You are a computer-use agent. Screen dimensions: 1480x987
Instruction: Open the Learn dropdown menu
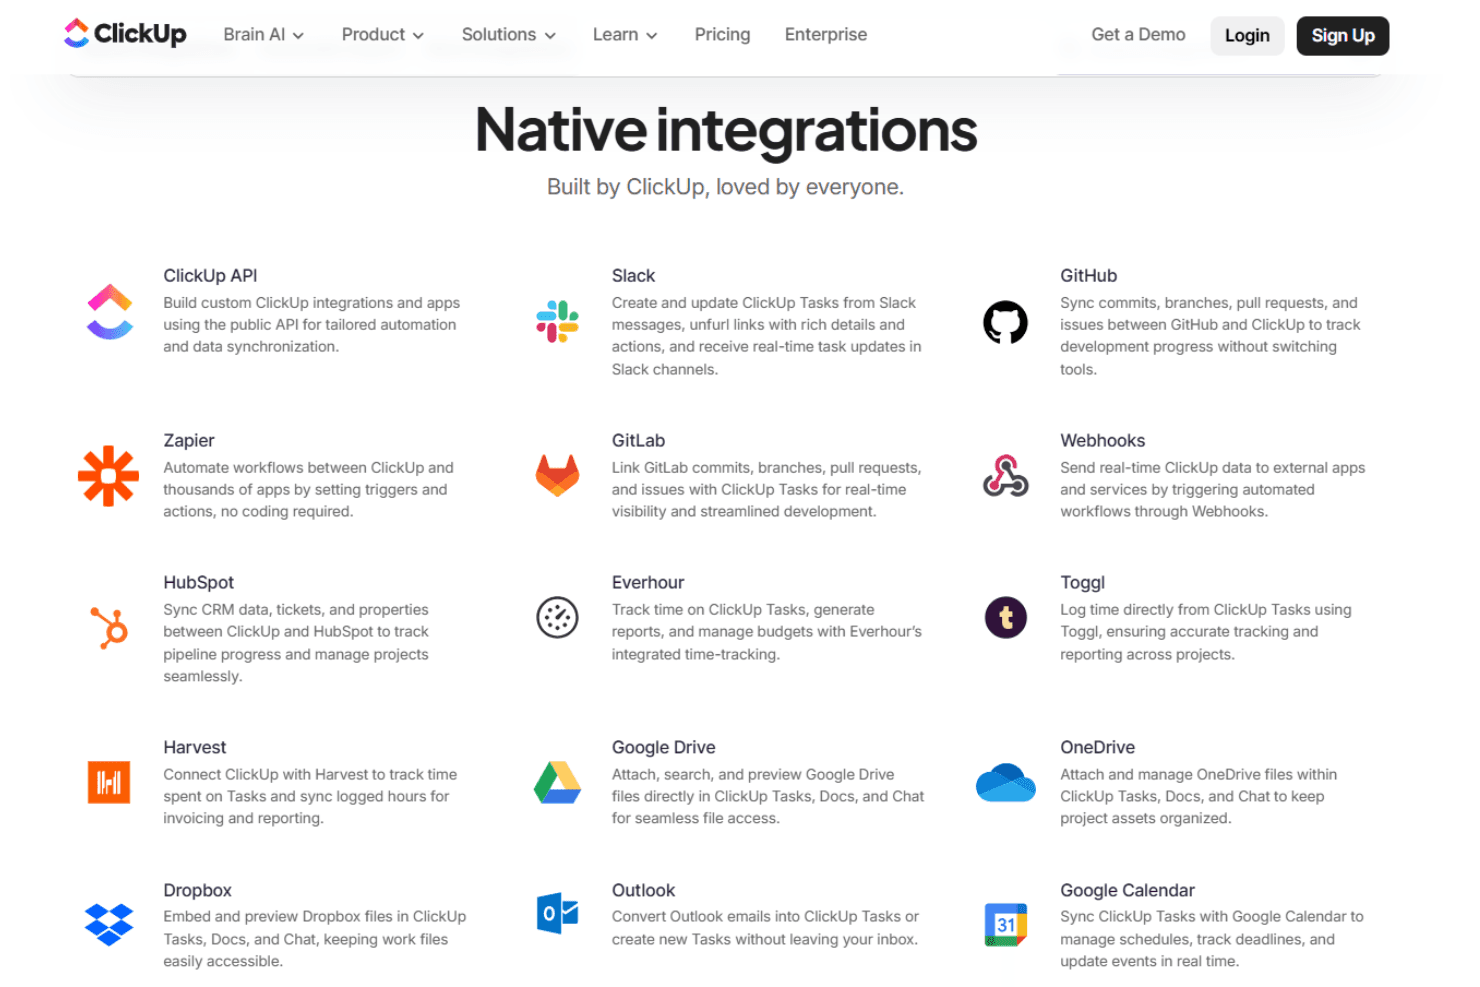coord(624,34)
